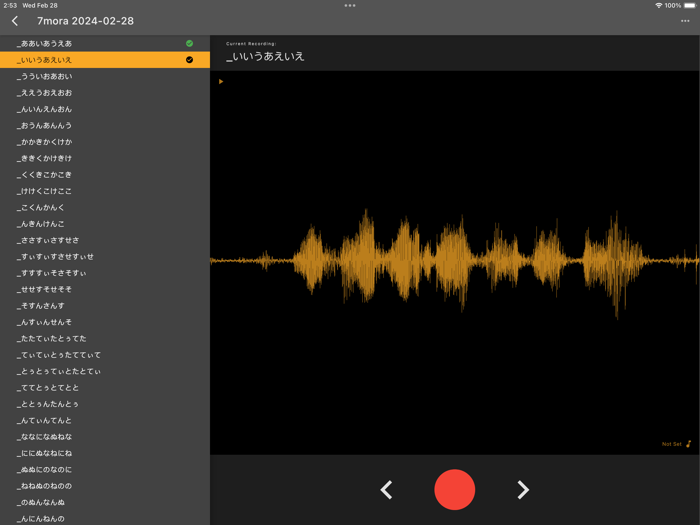Tap the red record button

click(x=454, y=489)
